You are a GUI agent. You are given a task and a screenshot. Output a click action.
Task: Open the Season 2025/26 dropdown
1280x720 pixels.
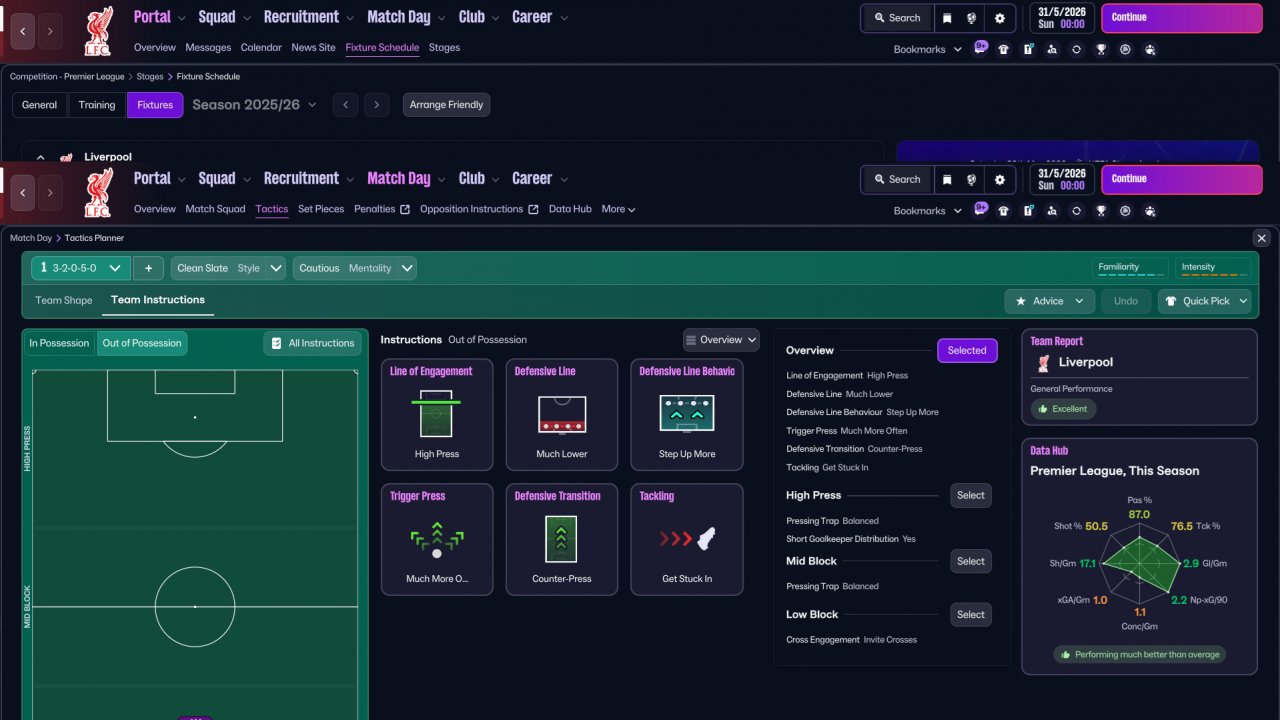[x=254, y=105]
